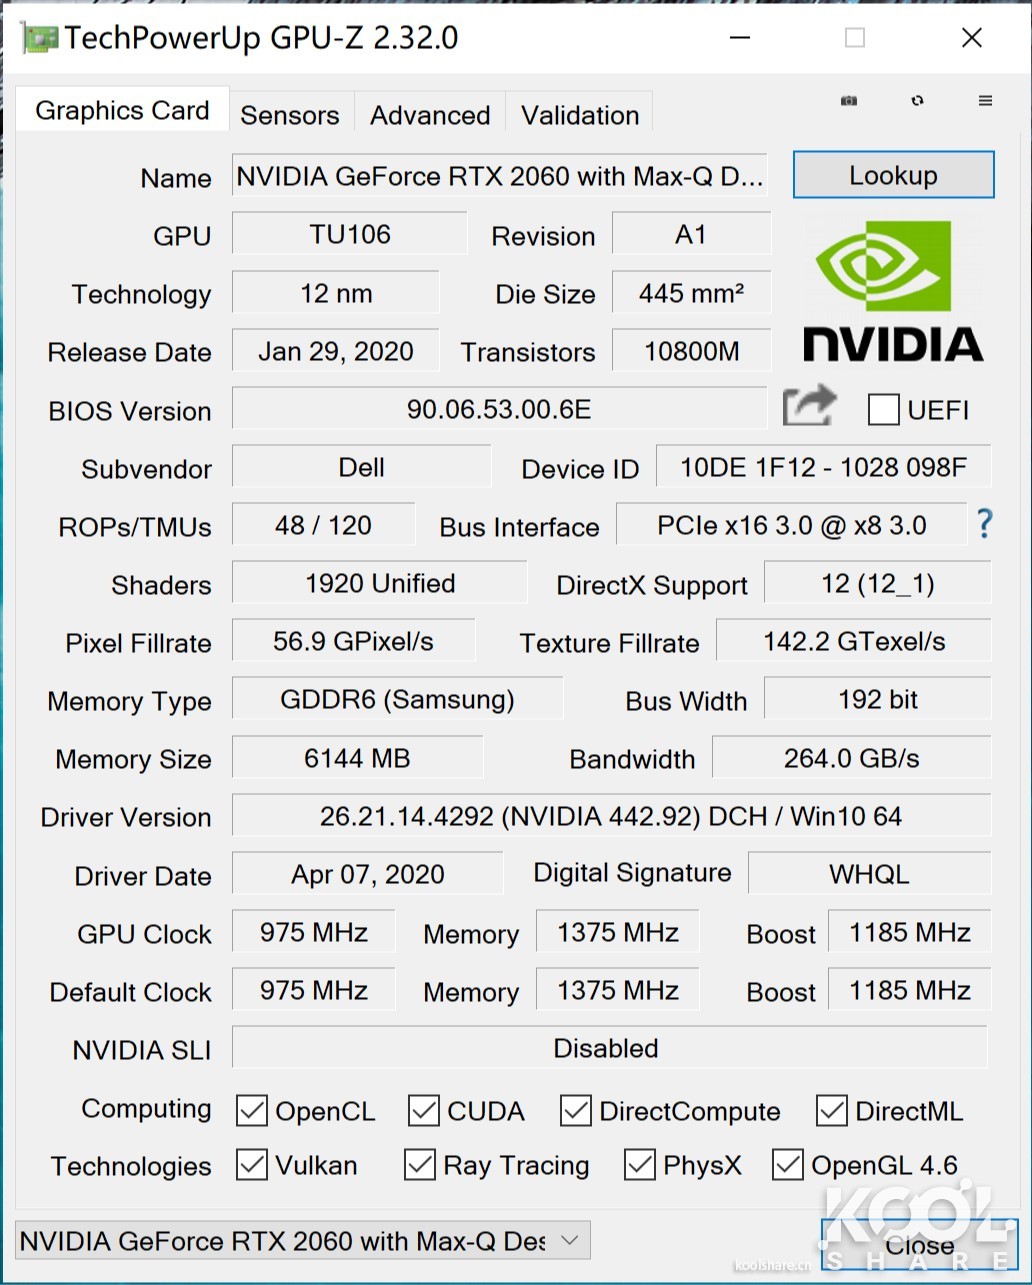The image size is (1032, 1285).
Task: Toggle the DirectML checkbox
Action: pos(833,1110)
